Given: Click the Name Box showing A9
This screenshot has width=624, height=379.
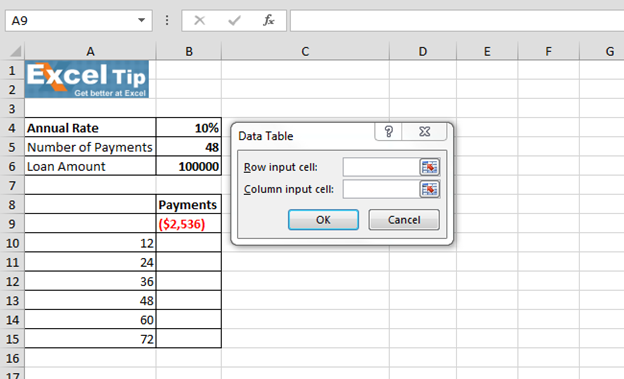Looking at the screenshot, I should pos(78,20).
